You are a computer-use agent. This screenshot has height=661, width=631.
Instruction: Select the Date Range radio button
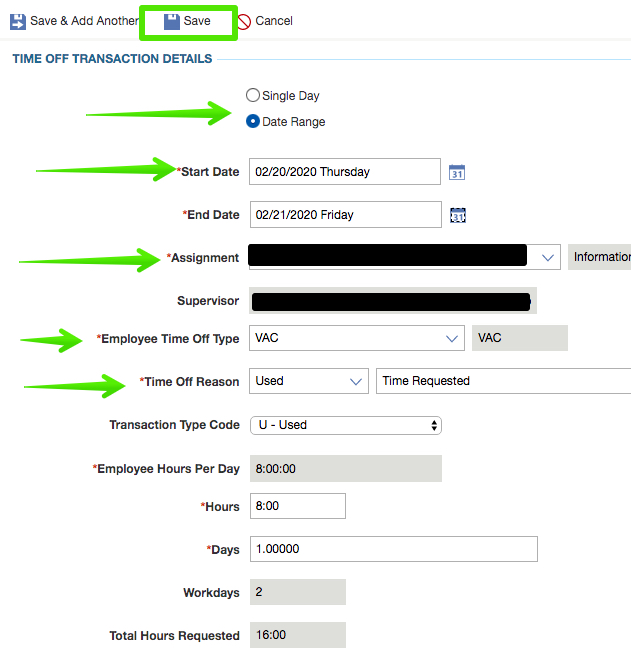(252, 121)
